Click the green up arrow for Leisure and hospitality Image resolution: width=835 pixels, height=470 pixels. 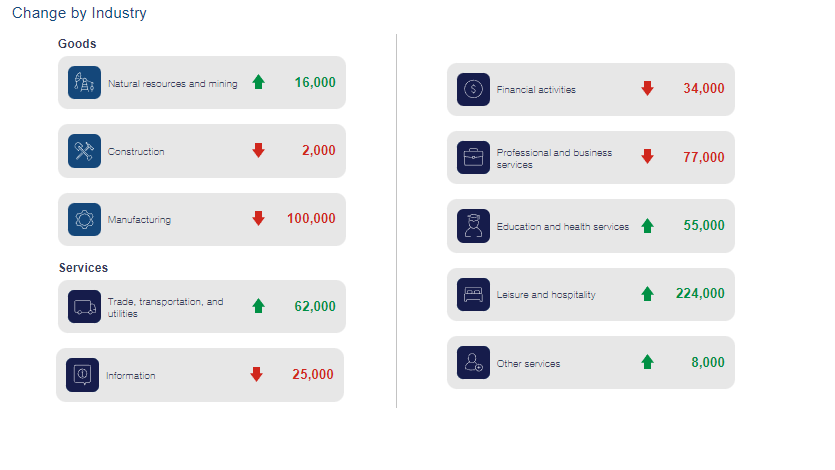(647, 294)
